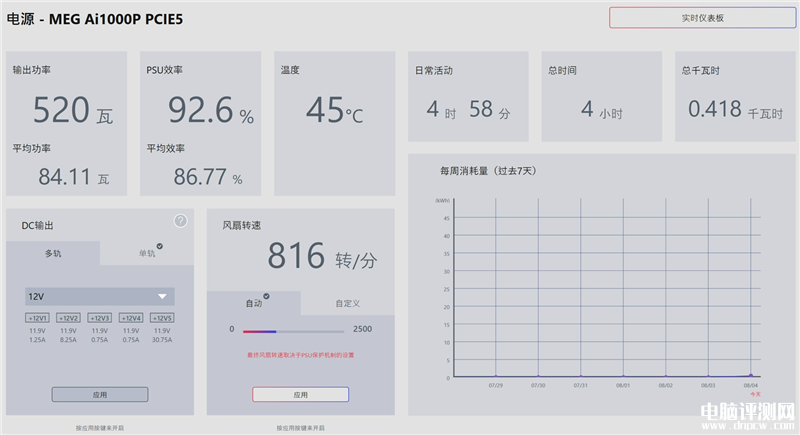The width and height of the screenshot is (800, 435).
Task: Click the 电源 - MEG Ai1000P PCIE5 page title
Action: (x=95, y=19)
